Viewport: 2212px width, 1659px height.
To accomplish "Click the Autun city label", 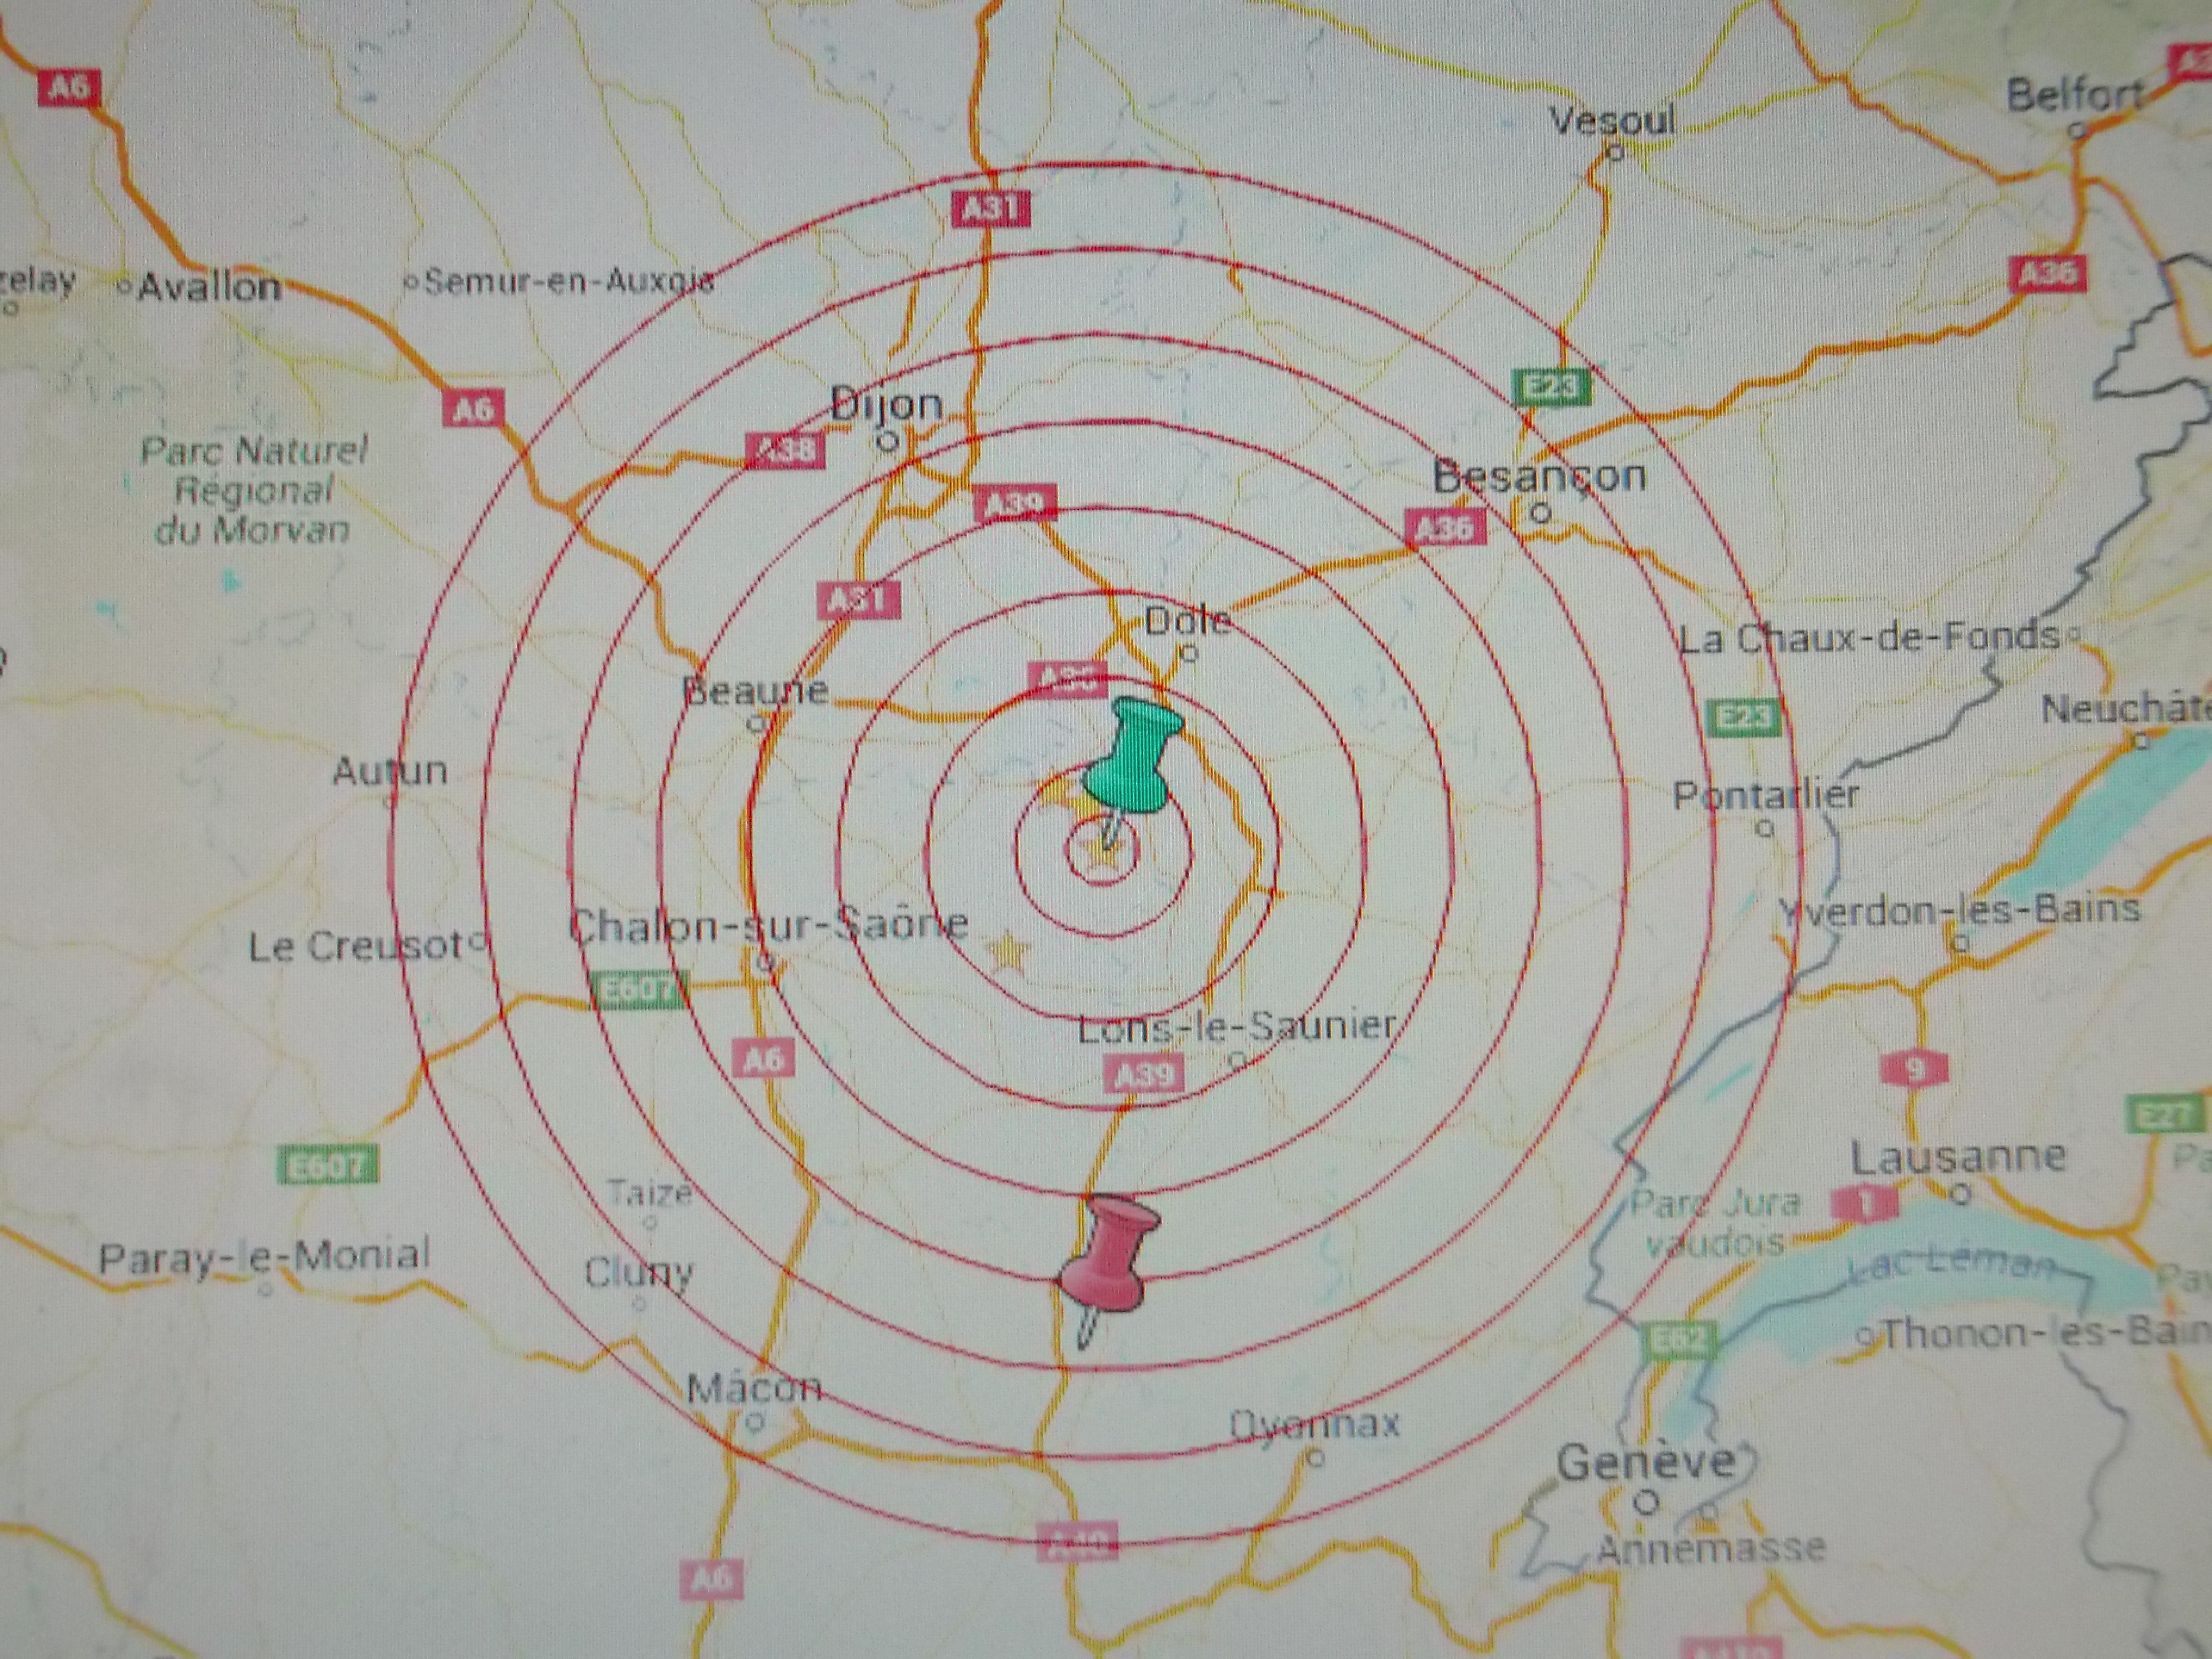I will click(x=390, y=771).
